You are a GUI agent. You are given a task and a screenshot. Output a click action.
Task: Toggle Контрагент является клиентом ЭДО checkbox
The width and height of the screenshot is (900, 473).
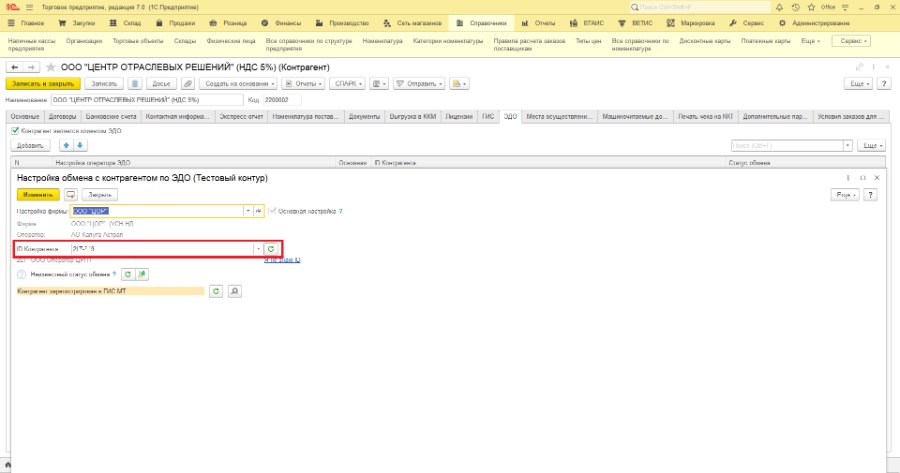(15, 131)
